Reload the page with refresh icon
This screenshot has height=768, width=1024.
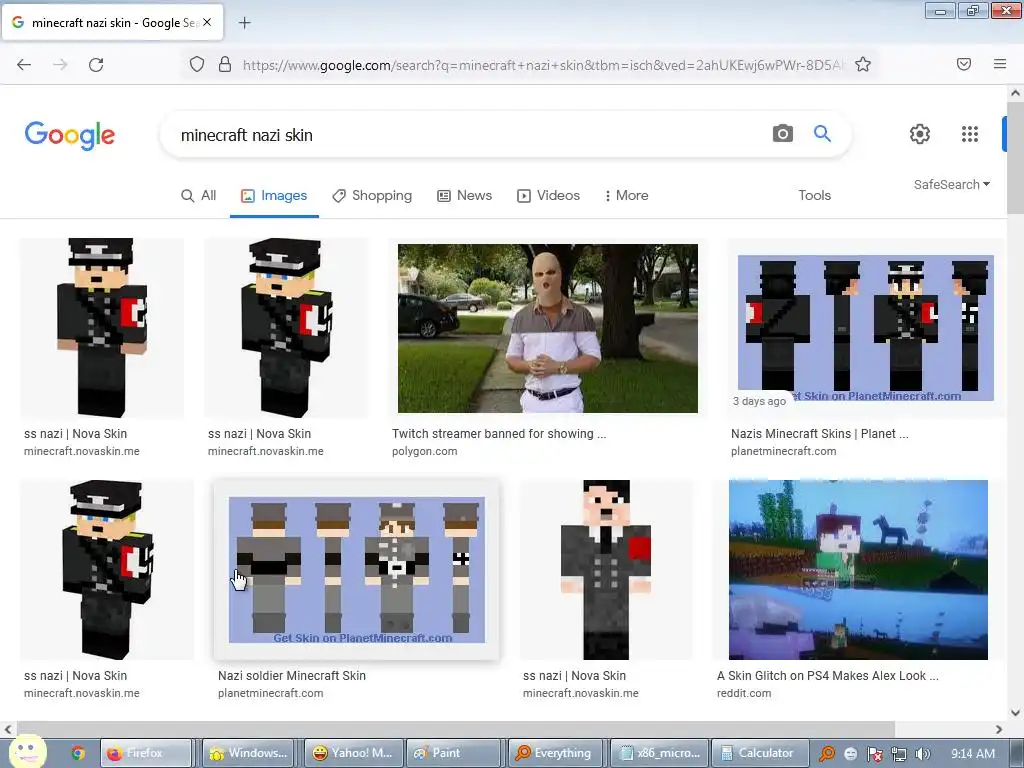pyautogui.click(x=96, y=64)
